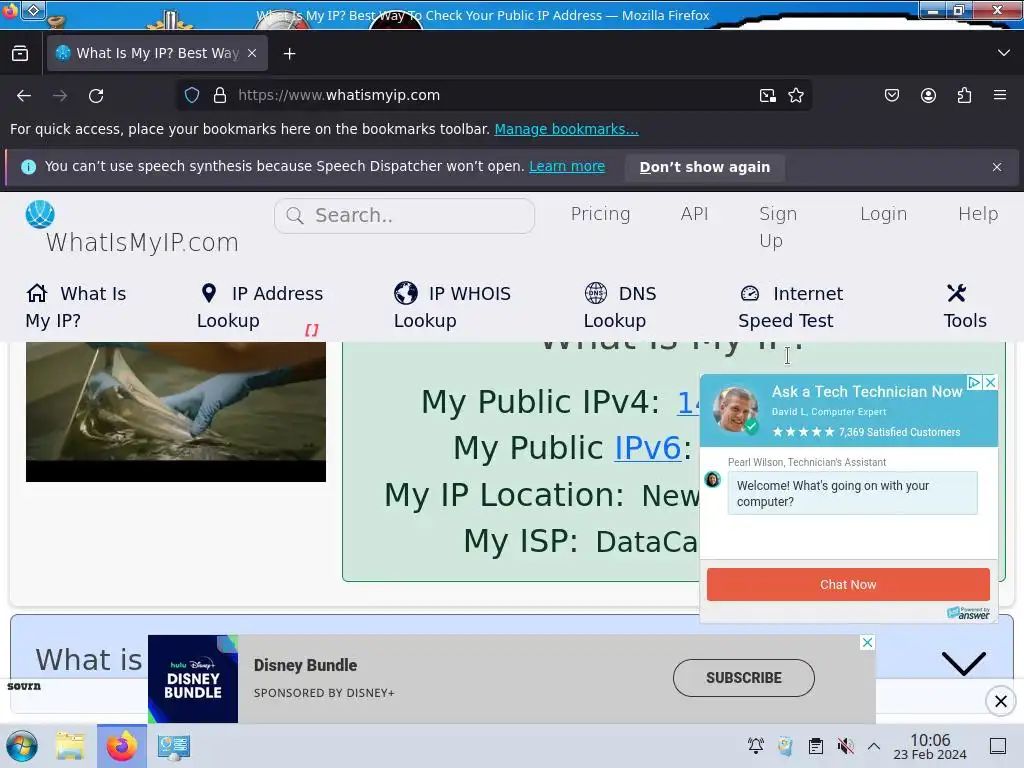Select DNS Lookup navigation item
The image size is (1024, 768).
tap(620, 307)
